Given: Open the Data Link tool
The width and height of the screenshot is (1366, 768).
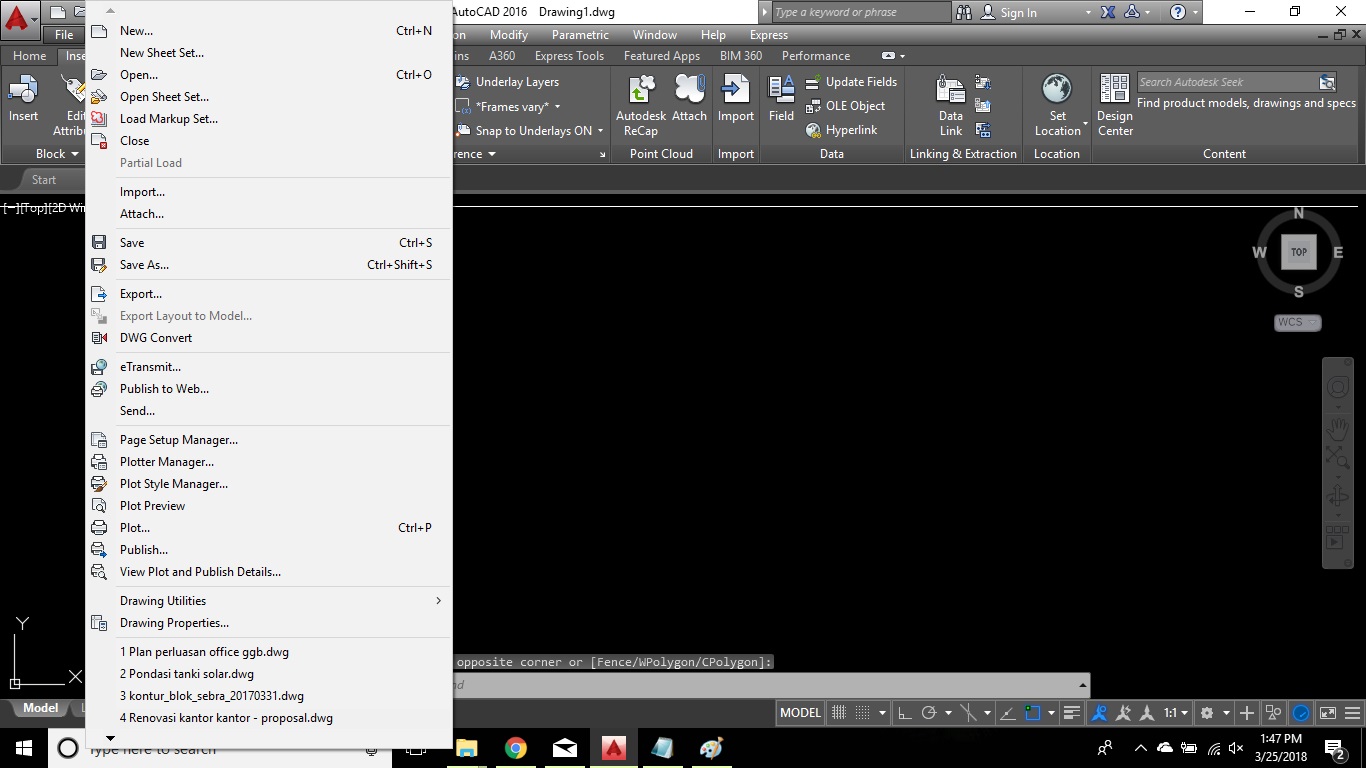Looking at the screenshot, I should [x=951, y=105].
